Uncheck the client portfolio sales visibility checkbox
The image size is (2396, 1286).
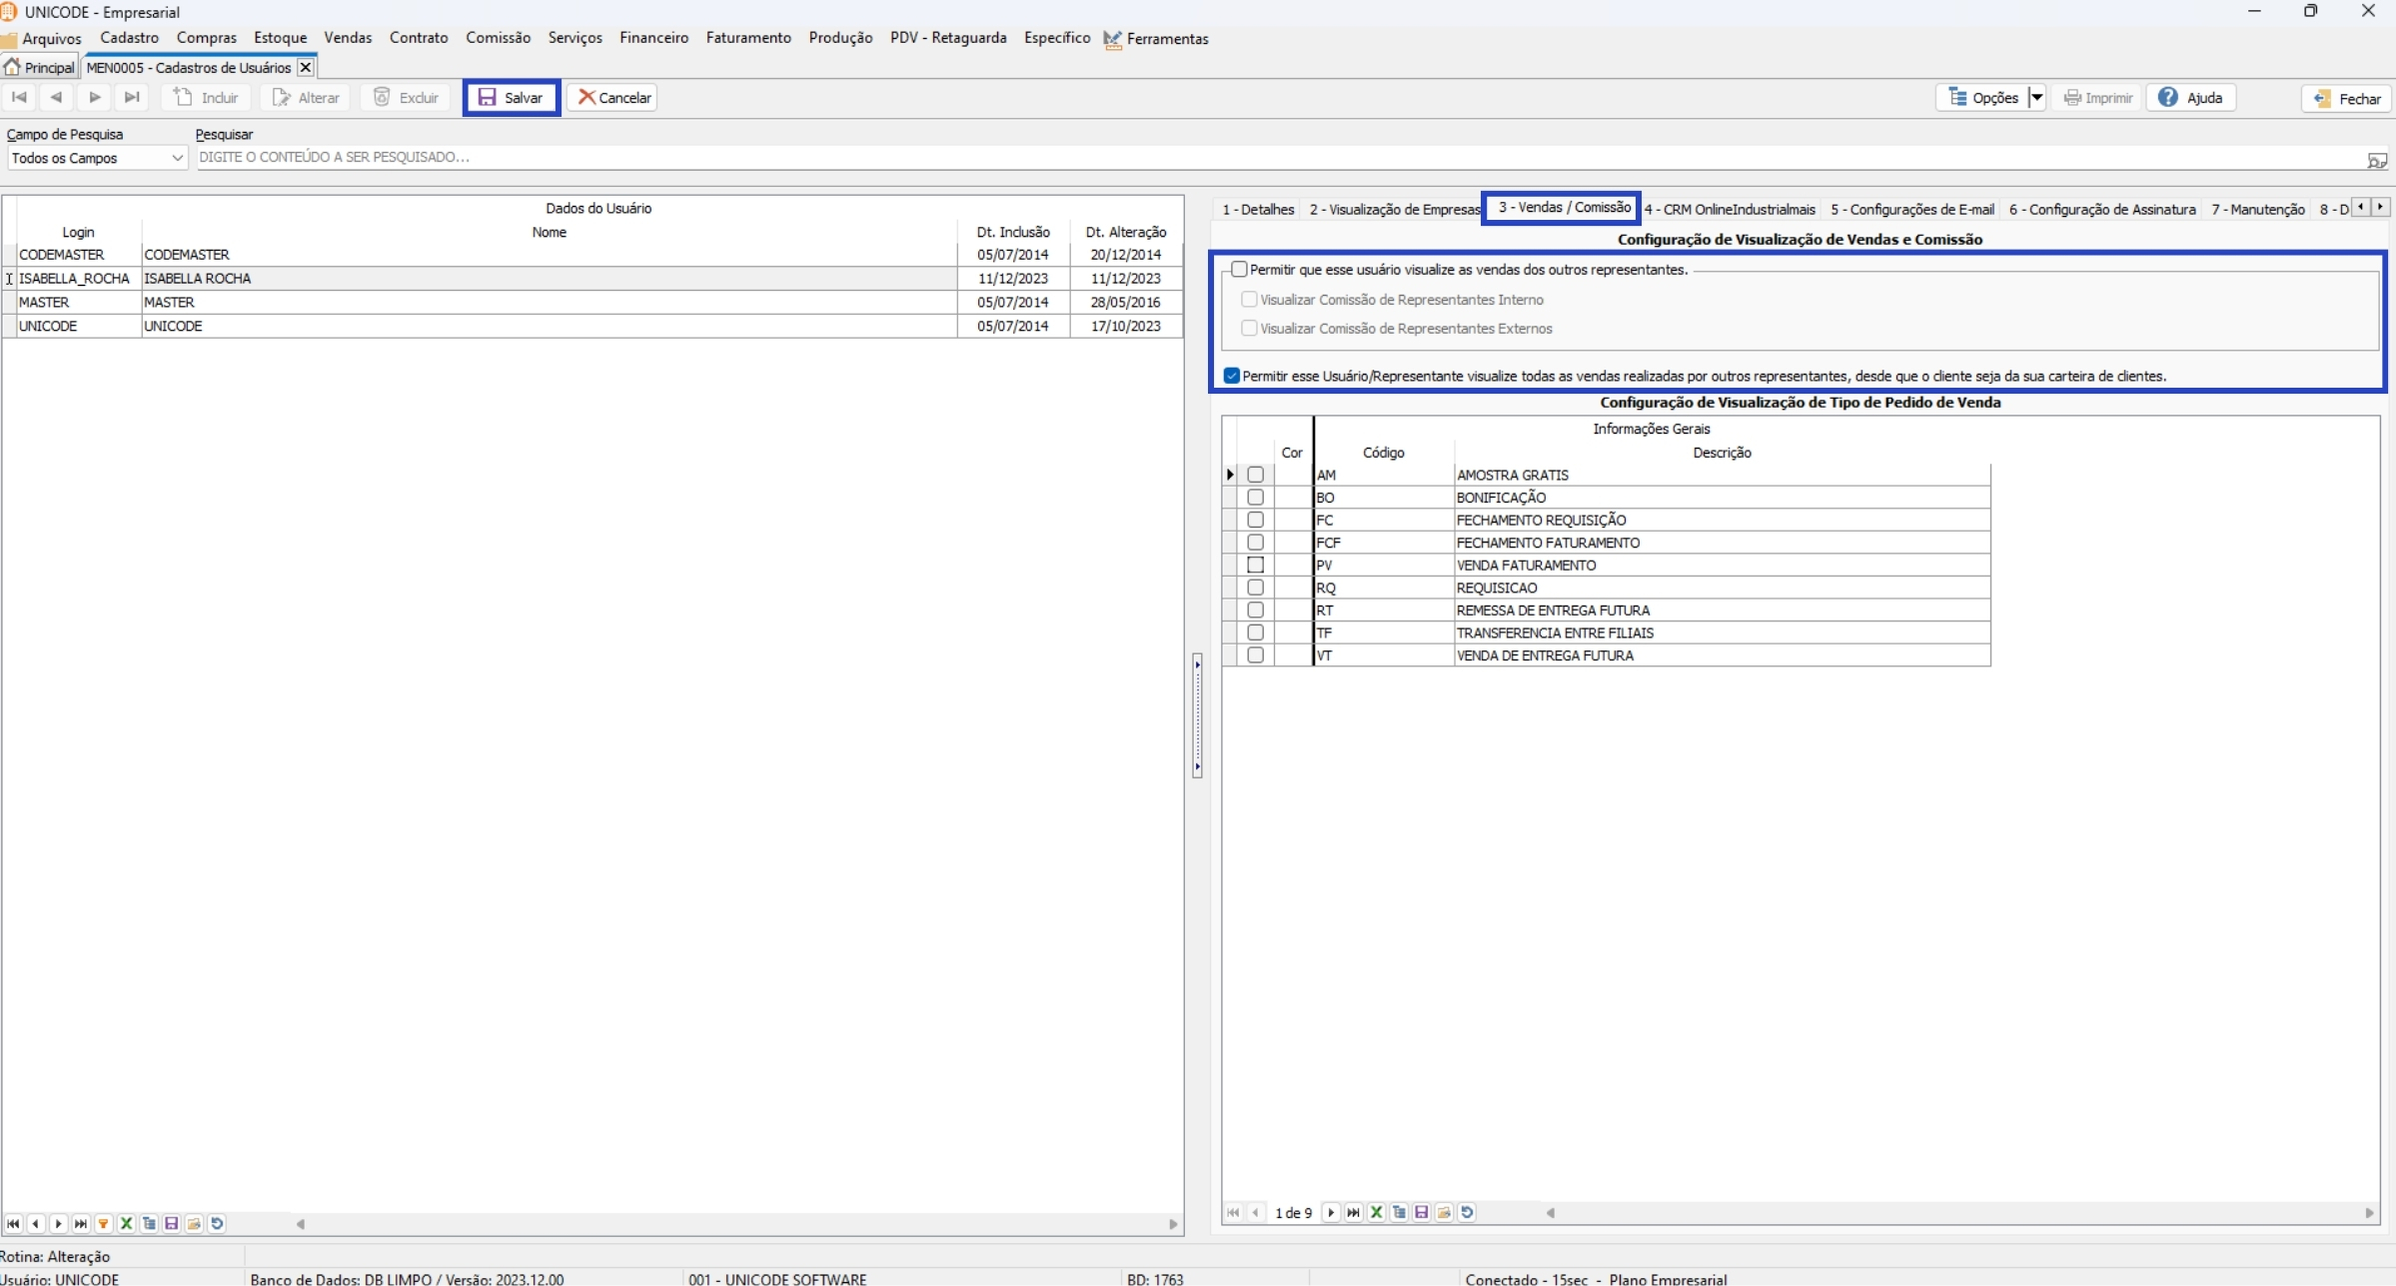[1232, 376]
